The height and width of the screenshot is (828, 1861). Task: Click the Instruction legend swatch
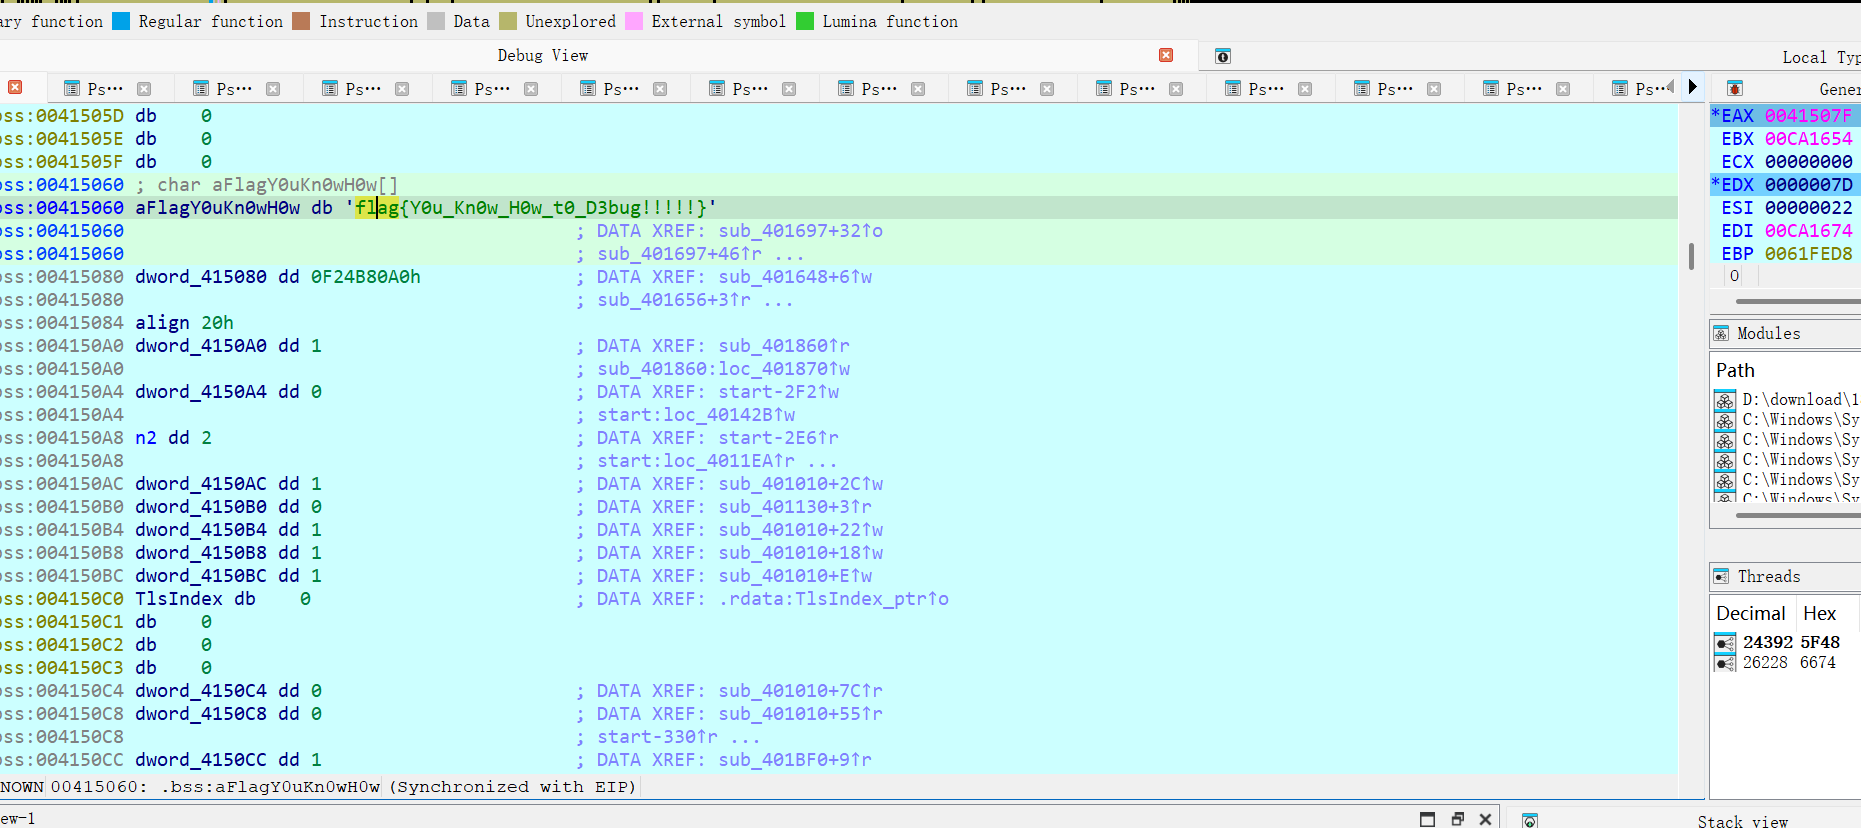[x=301, y=21]
